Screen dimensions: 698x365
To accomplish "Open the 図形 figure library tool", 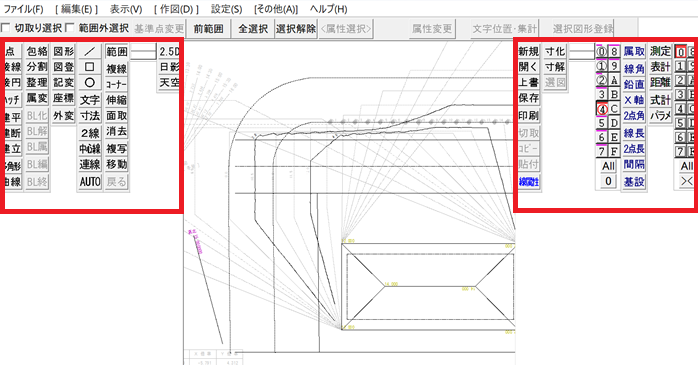I will (64, 52).
